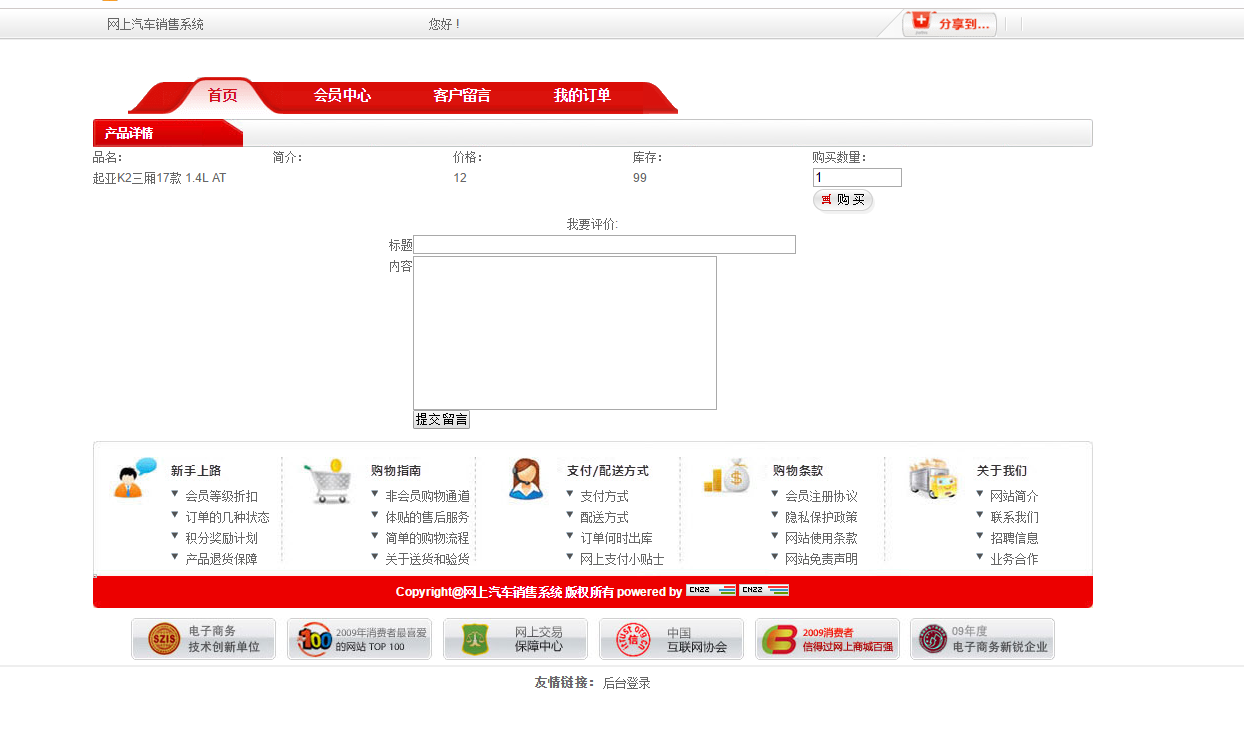The width and height of the screenshot is (1244, 735).
Task: Open 订单的几种状态 link
Action: pos(227,517)
